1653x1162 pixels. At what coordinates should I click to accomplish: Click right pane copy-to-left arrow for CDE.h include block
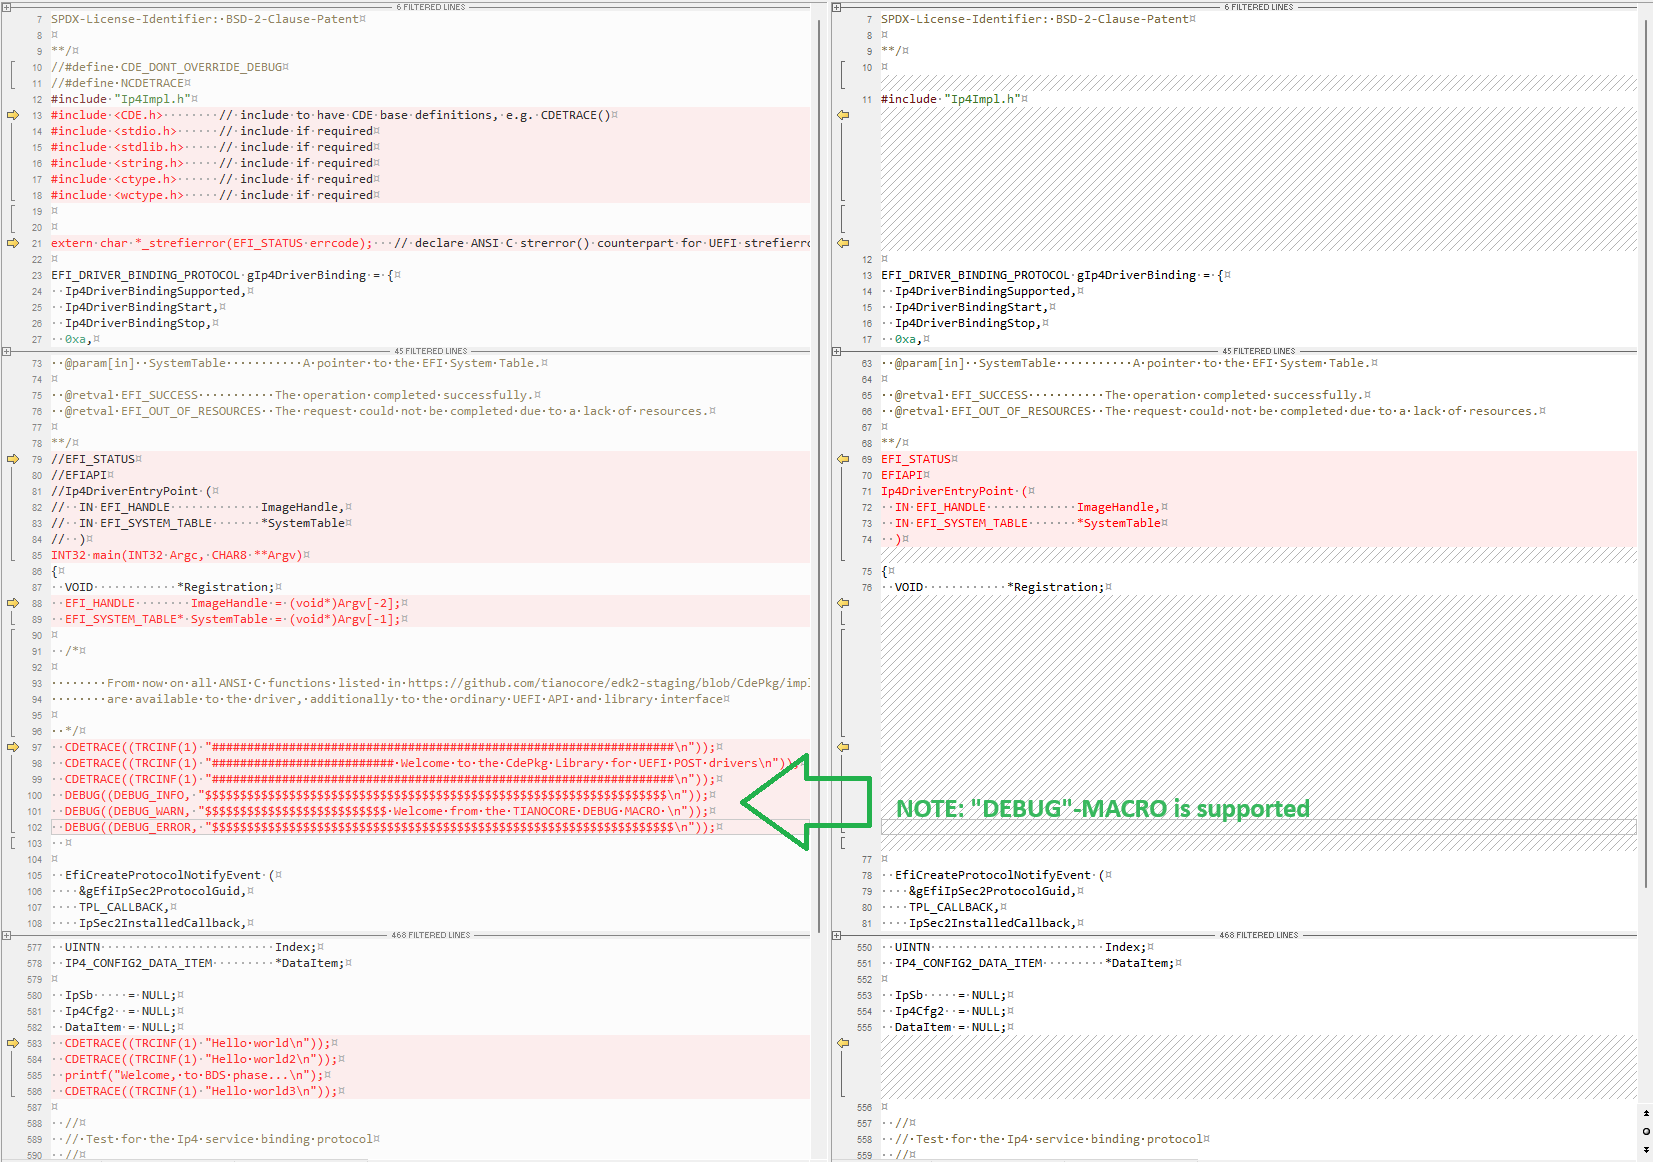[843, 115]
